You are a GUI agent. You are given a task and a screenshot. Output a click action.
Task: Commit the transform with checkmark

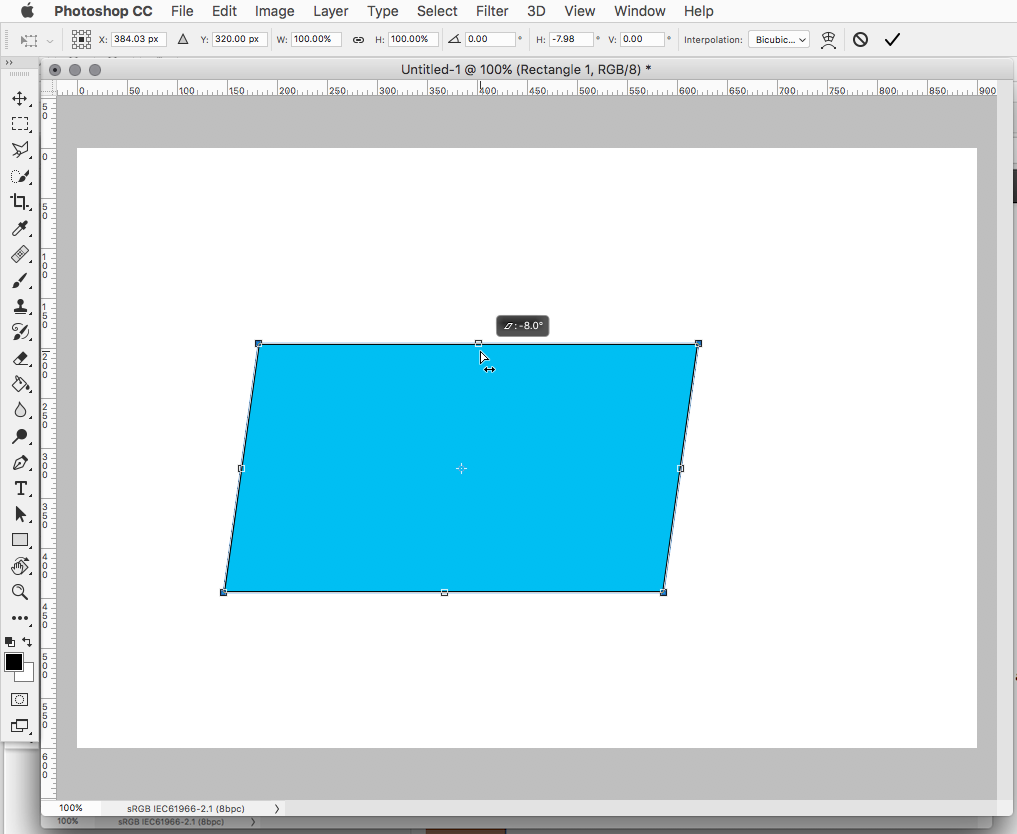pyautogui.click(x=892, y=40)
